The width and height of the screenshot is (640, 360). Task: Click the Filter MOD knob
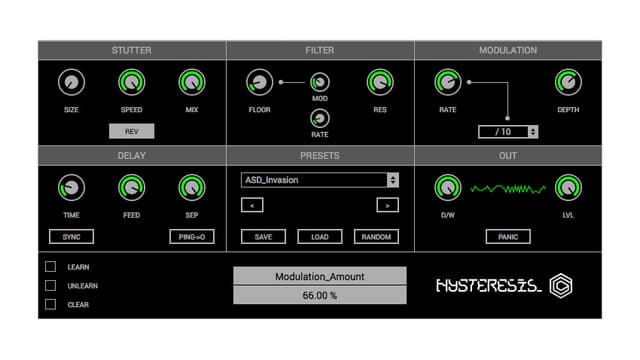[320, 82]
